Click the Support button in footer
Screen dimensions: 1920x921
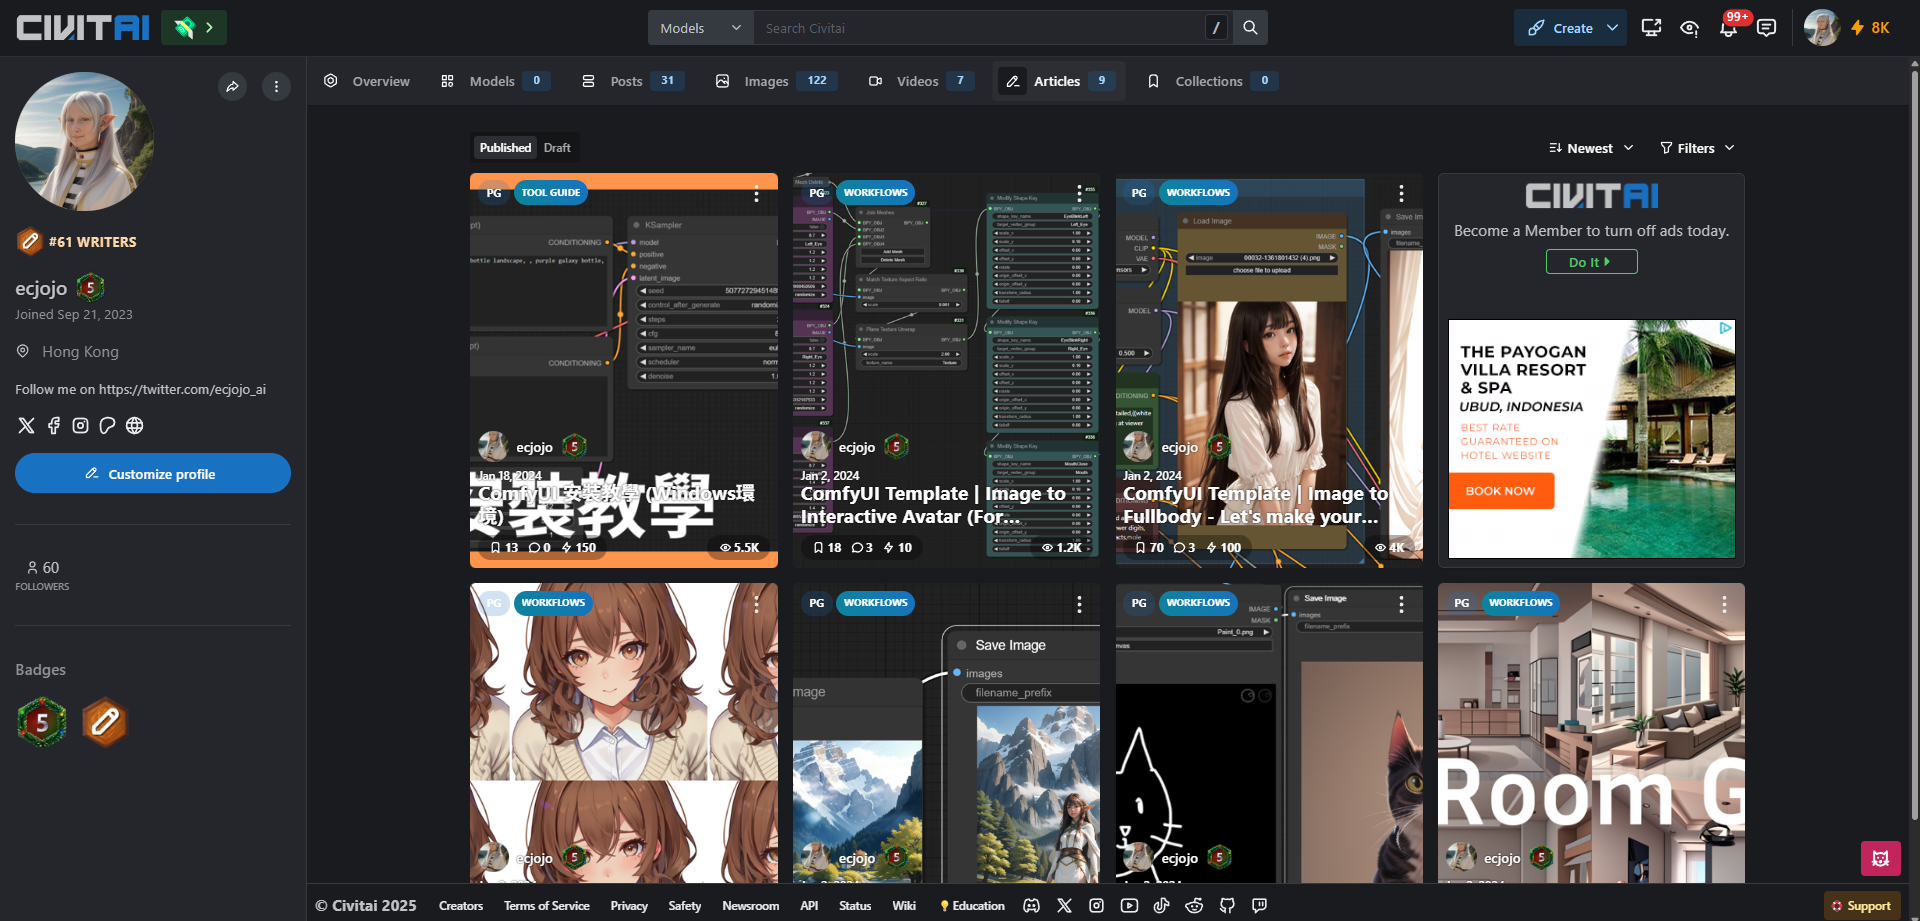(1861, 906)
